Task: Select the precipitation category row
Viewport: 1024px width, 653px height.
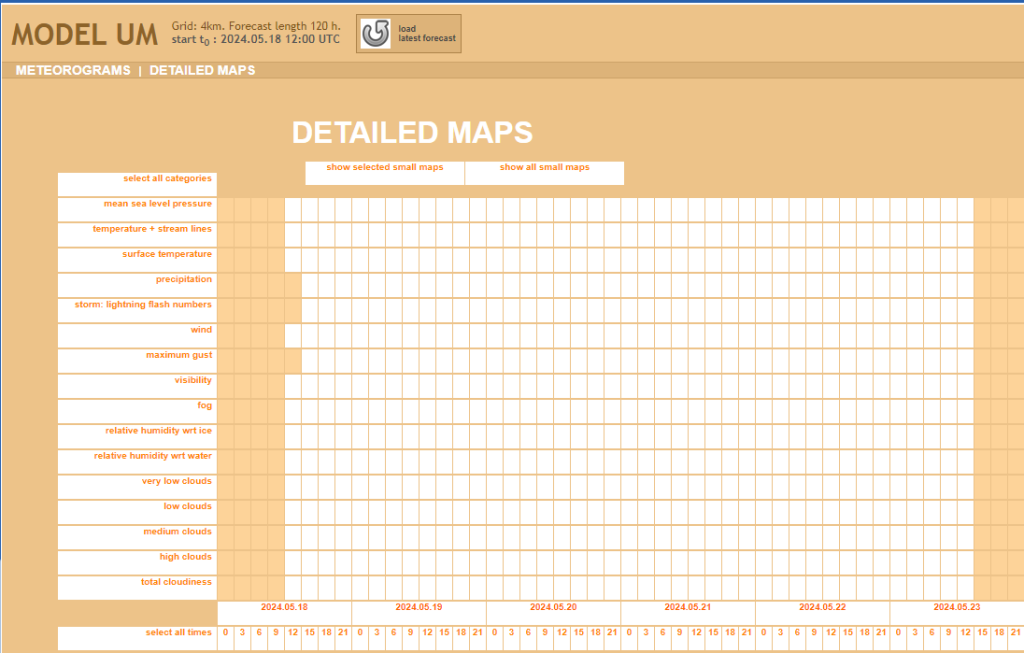Action: tap(183, 280)
